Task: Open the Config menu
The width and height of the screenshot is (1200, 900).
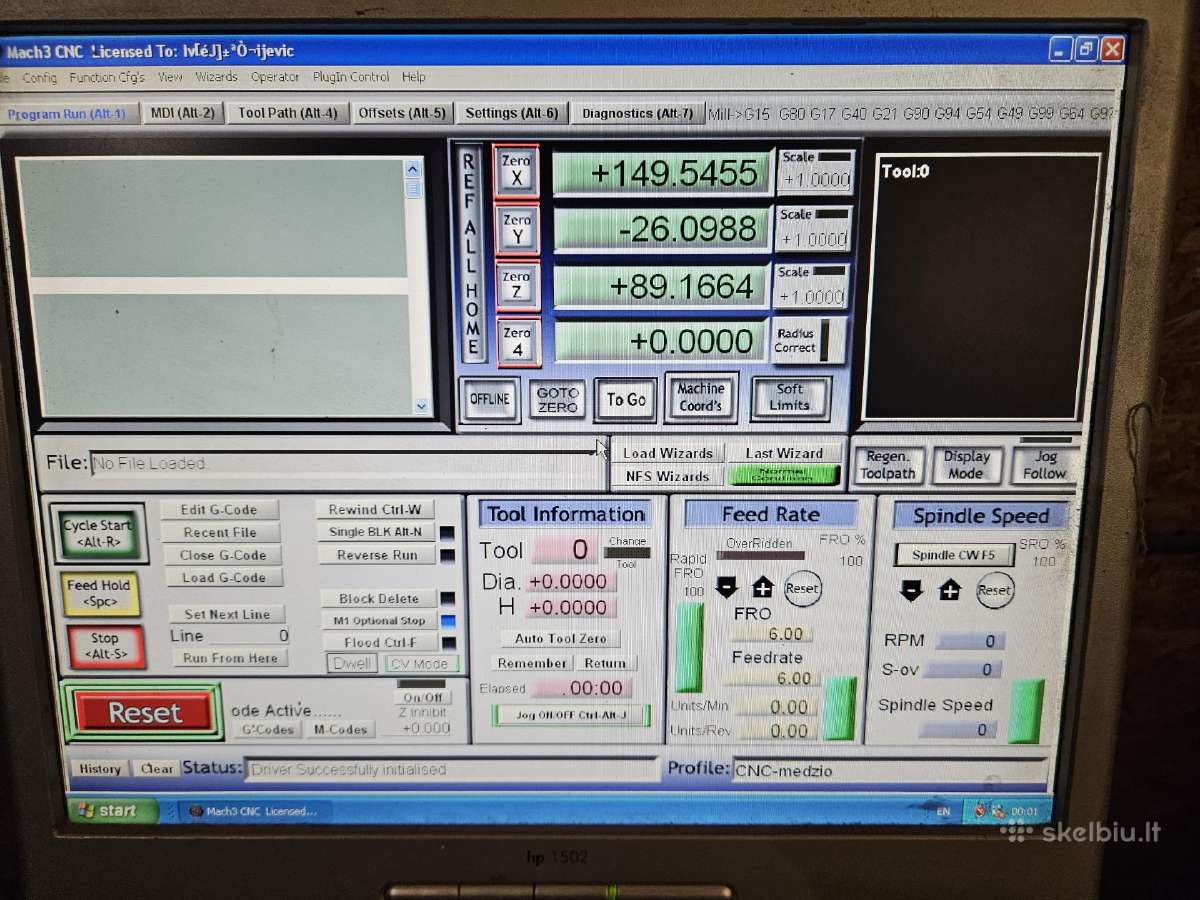Action: click(39, 77)
